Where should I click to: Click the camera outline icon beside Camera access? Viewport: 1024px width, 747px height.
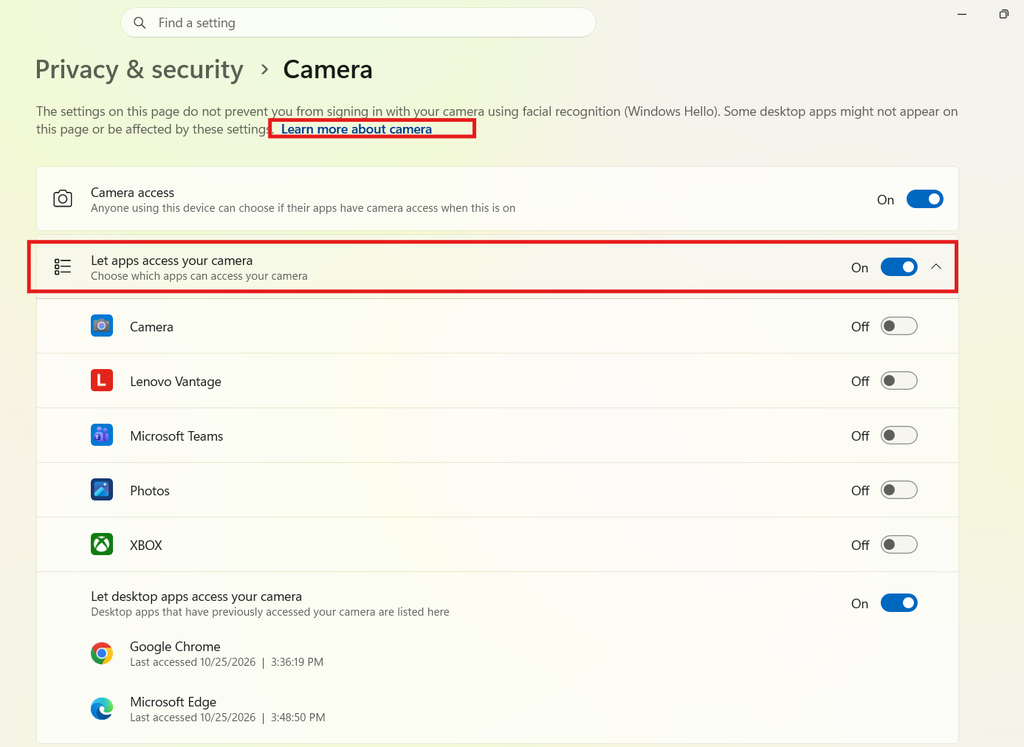[x=63, y=199]
